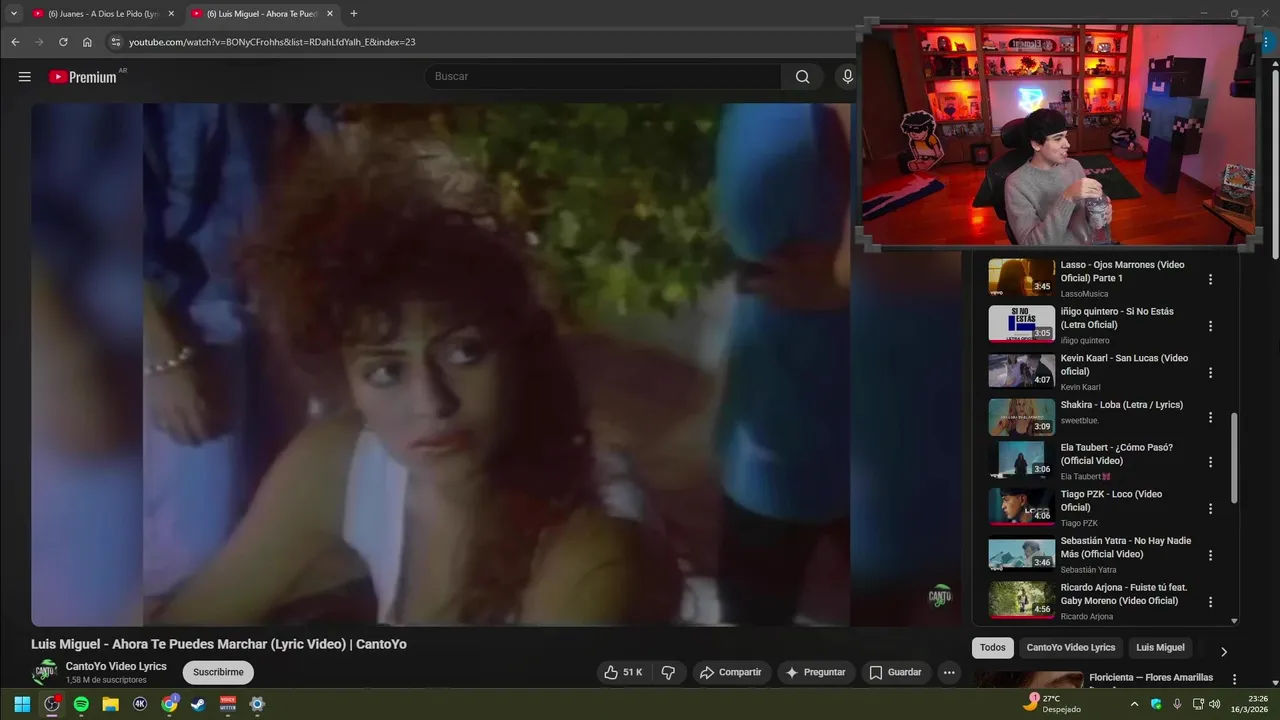Screen dimensions: 1280x720
Task: Open options for Floricienta Flores Amarillas
Action: 1234,680
